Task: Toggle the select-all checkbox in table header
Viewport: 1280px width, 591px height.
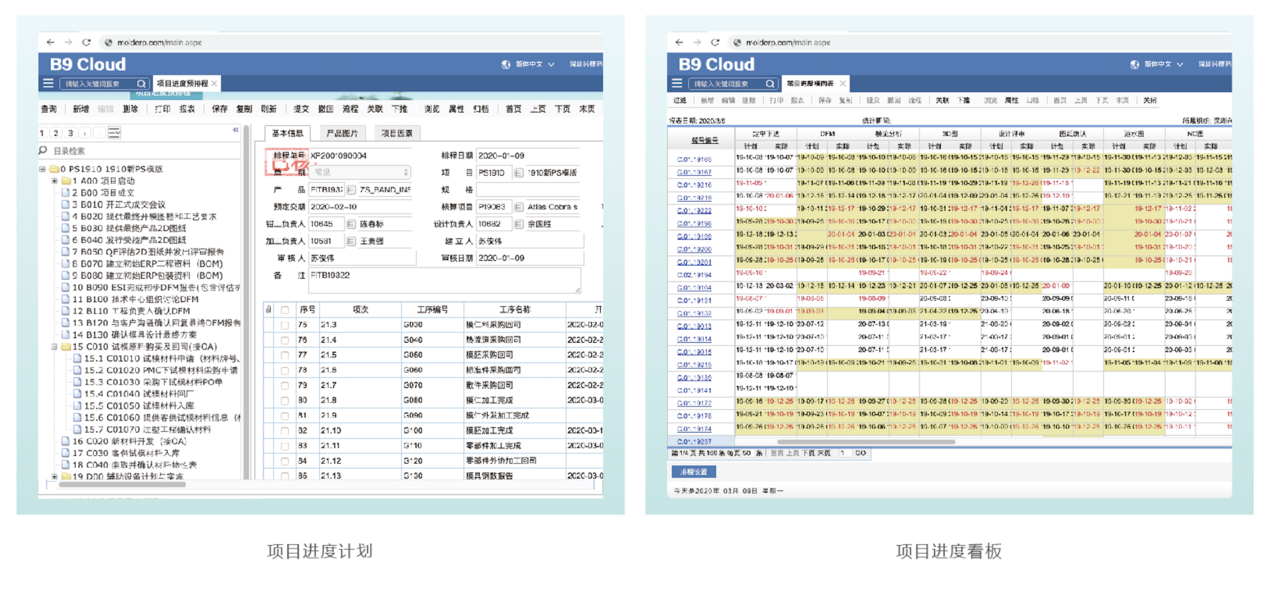Action: point(285,310)
